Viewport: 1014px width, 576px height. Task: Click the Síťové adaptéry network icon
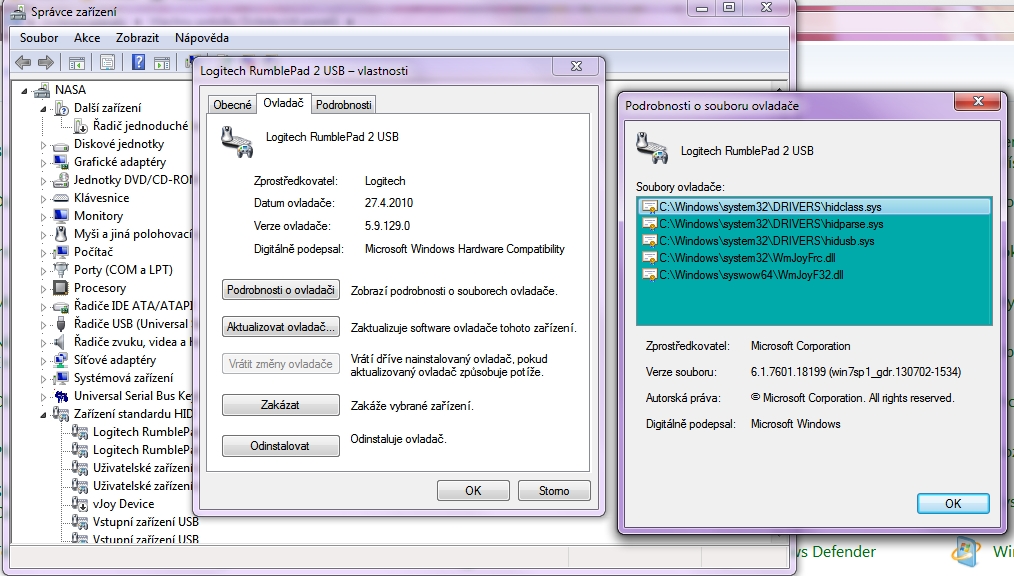pos(61,359)
